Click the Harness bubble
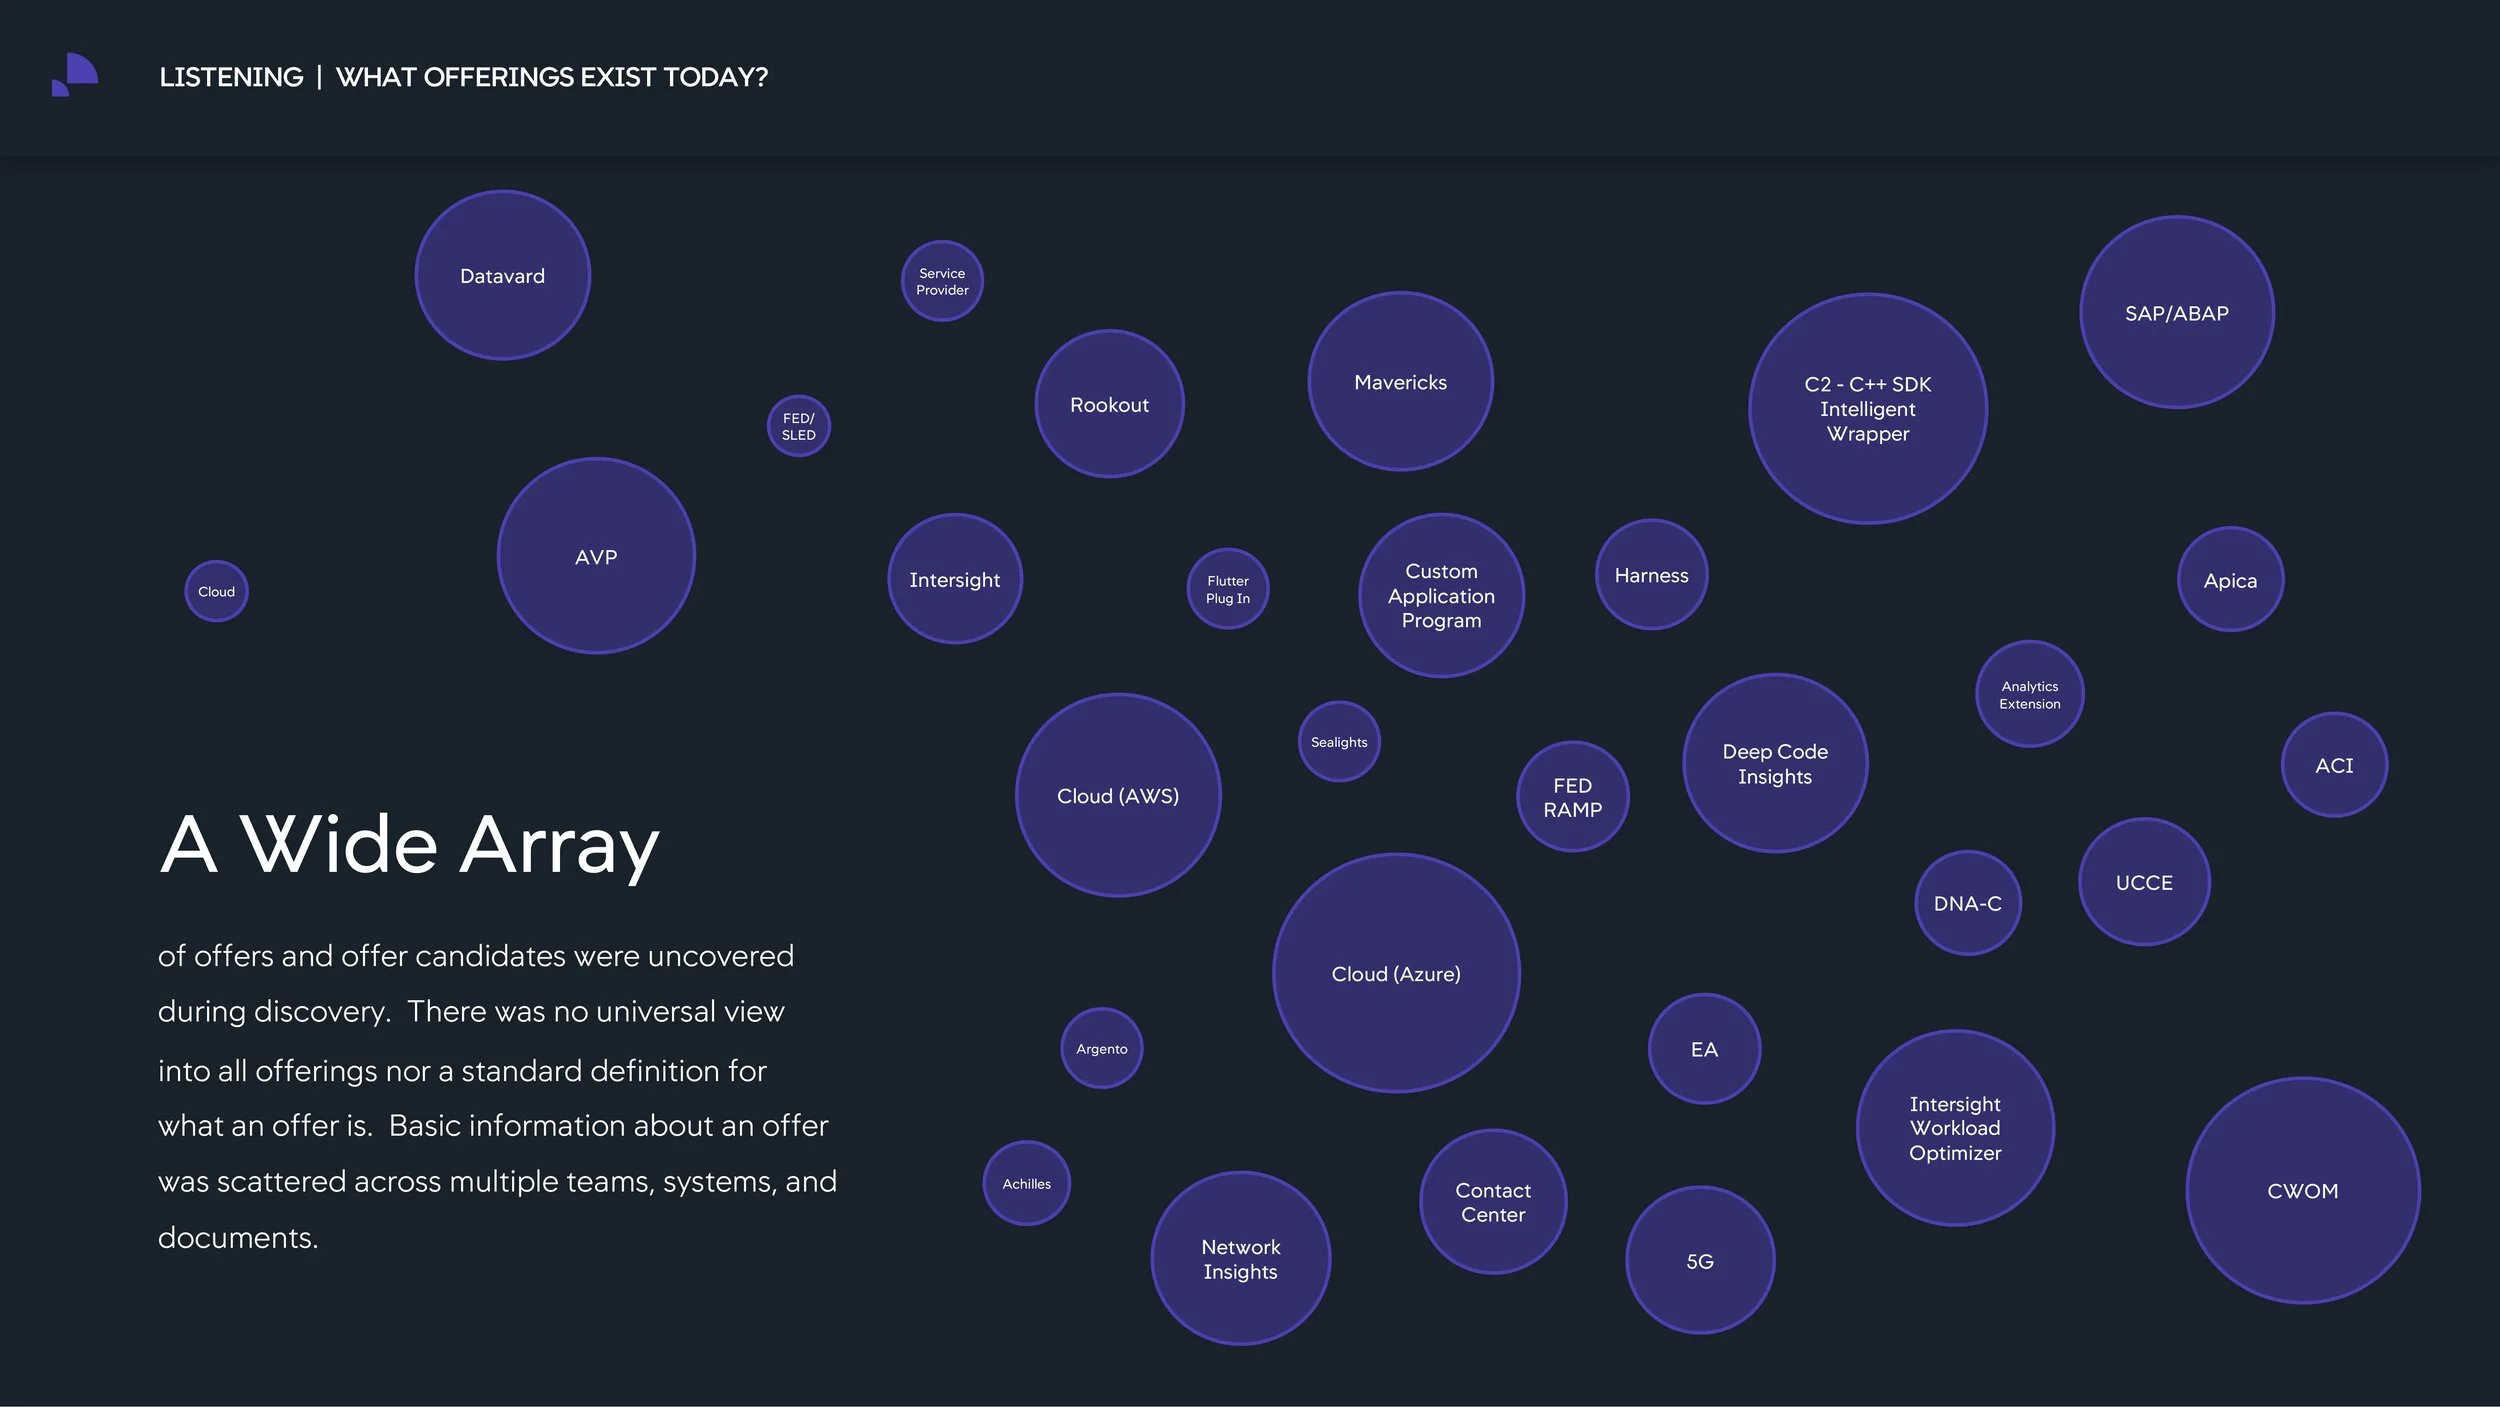Viewport: 2500px width, 1407px height. [x=1651, y=575]
